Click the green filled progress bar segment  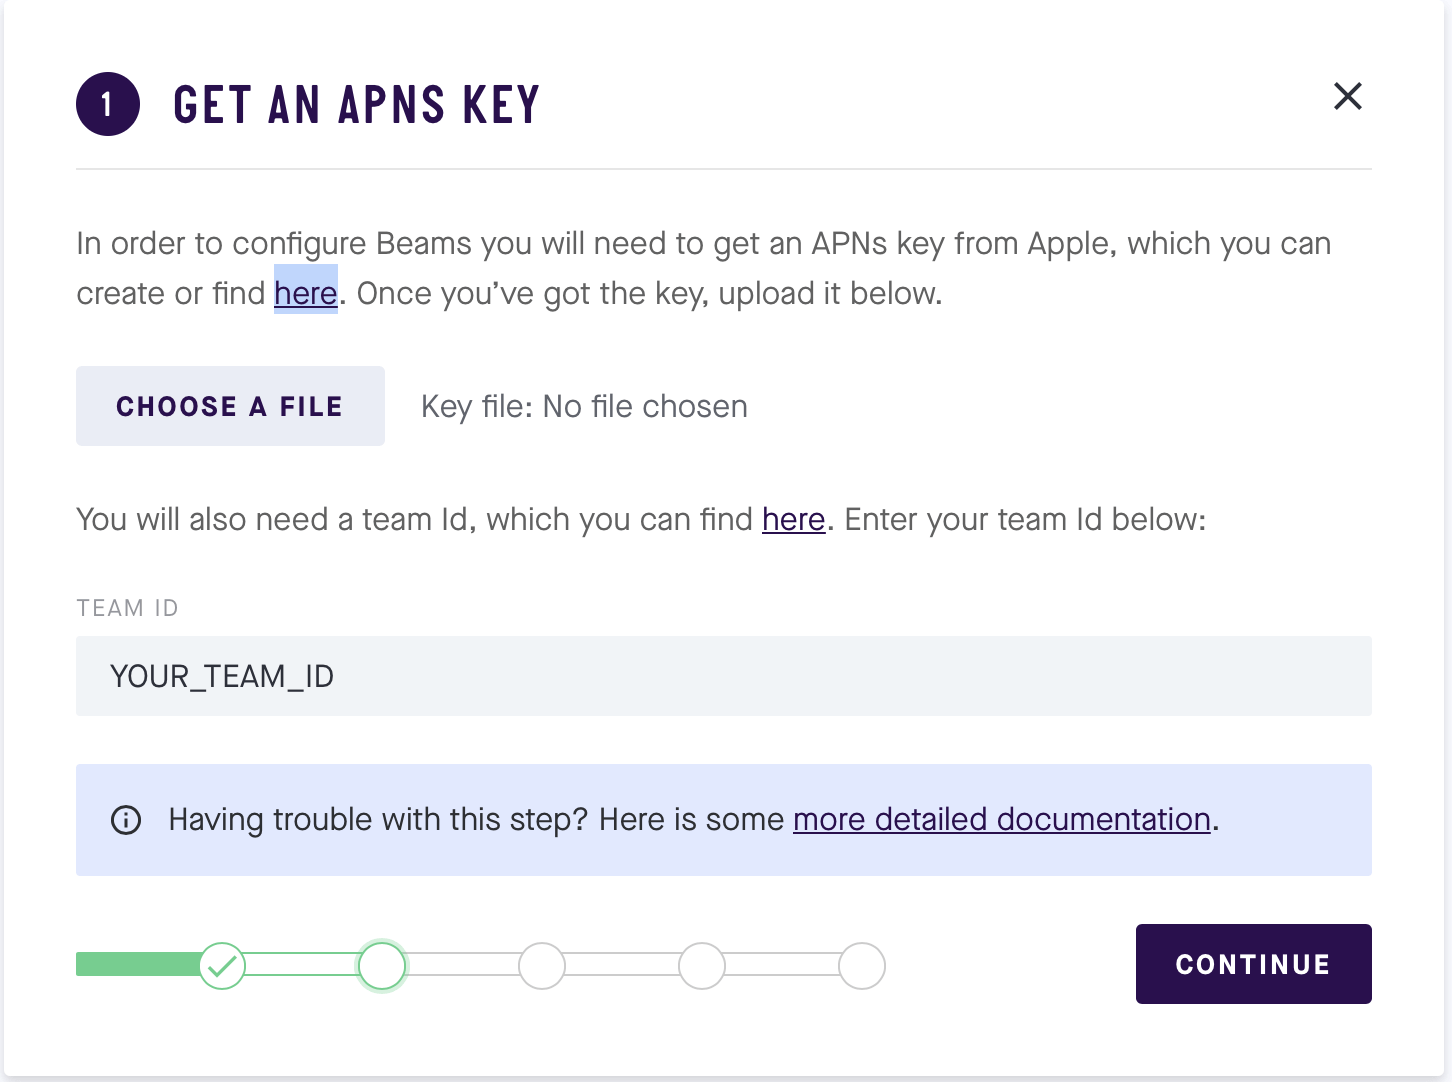[x=138, y=964]
